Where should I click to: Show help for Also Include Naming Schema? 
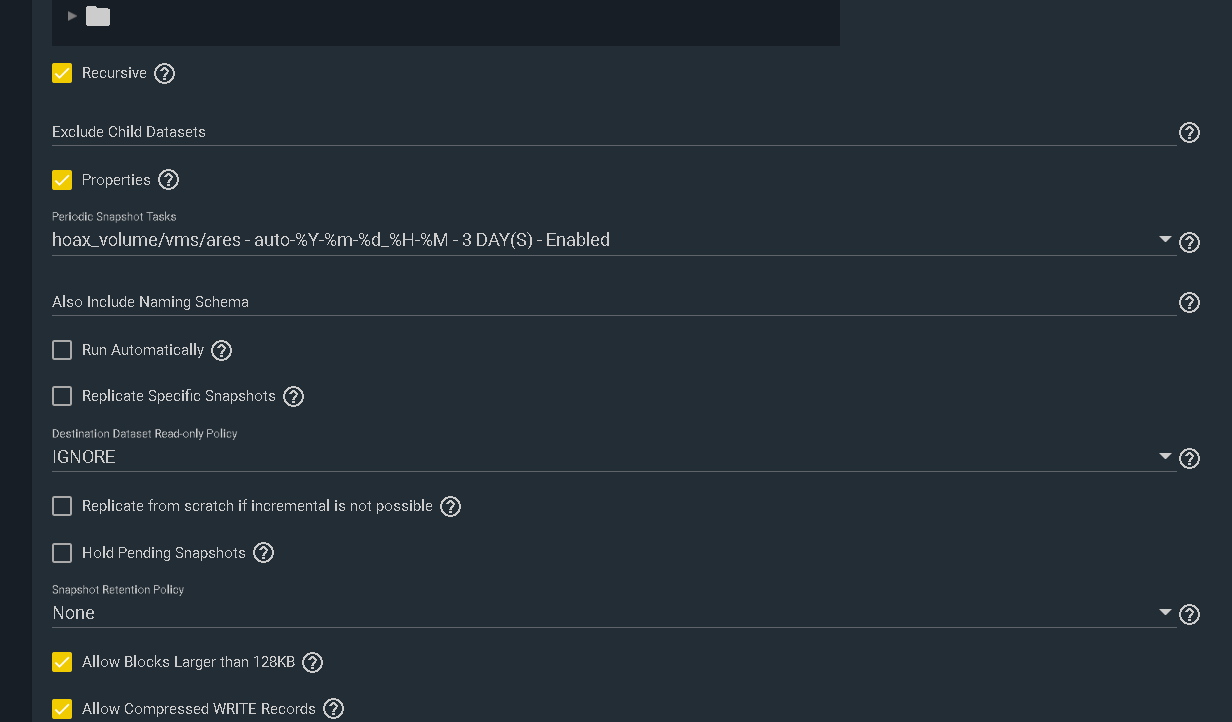[1189, 302]
